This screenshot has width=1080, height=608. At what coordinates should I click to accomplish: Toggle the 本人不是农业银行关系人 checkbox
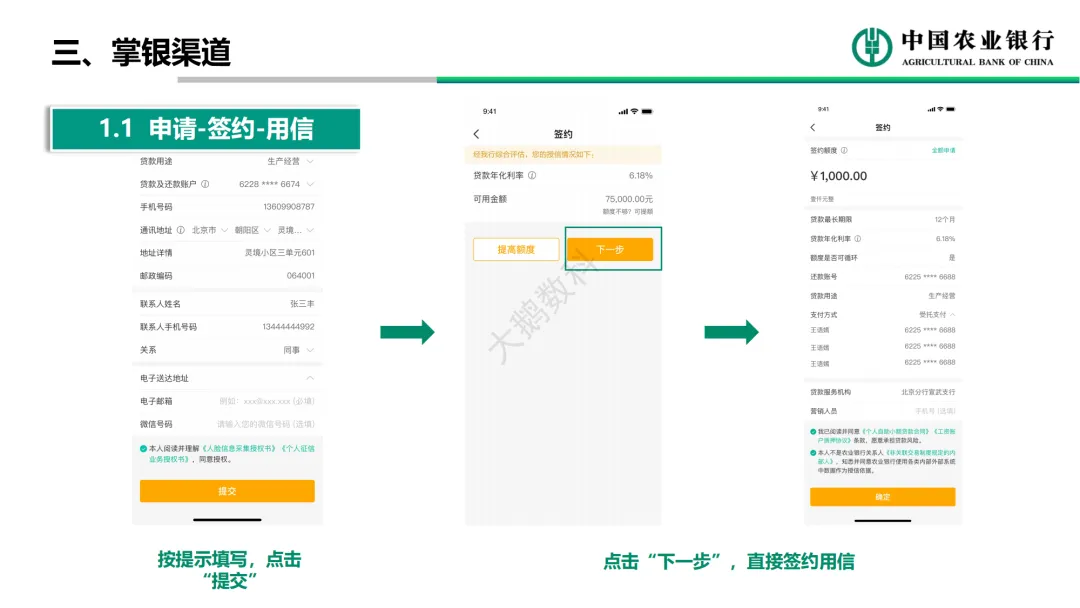[x=813, y=453]
